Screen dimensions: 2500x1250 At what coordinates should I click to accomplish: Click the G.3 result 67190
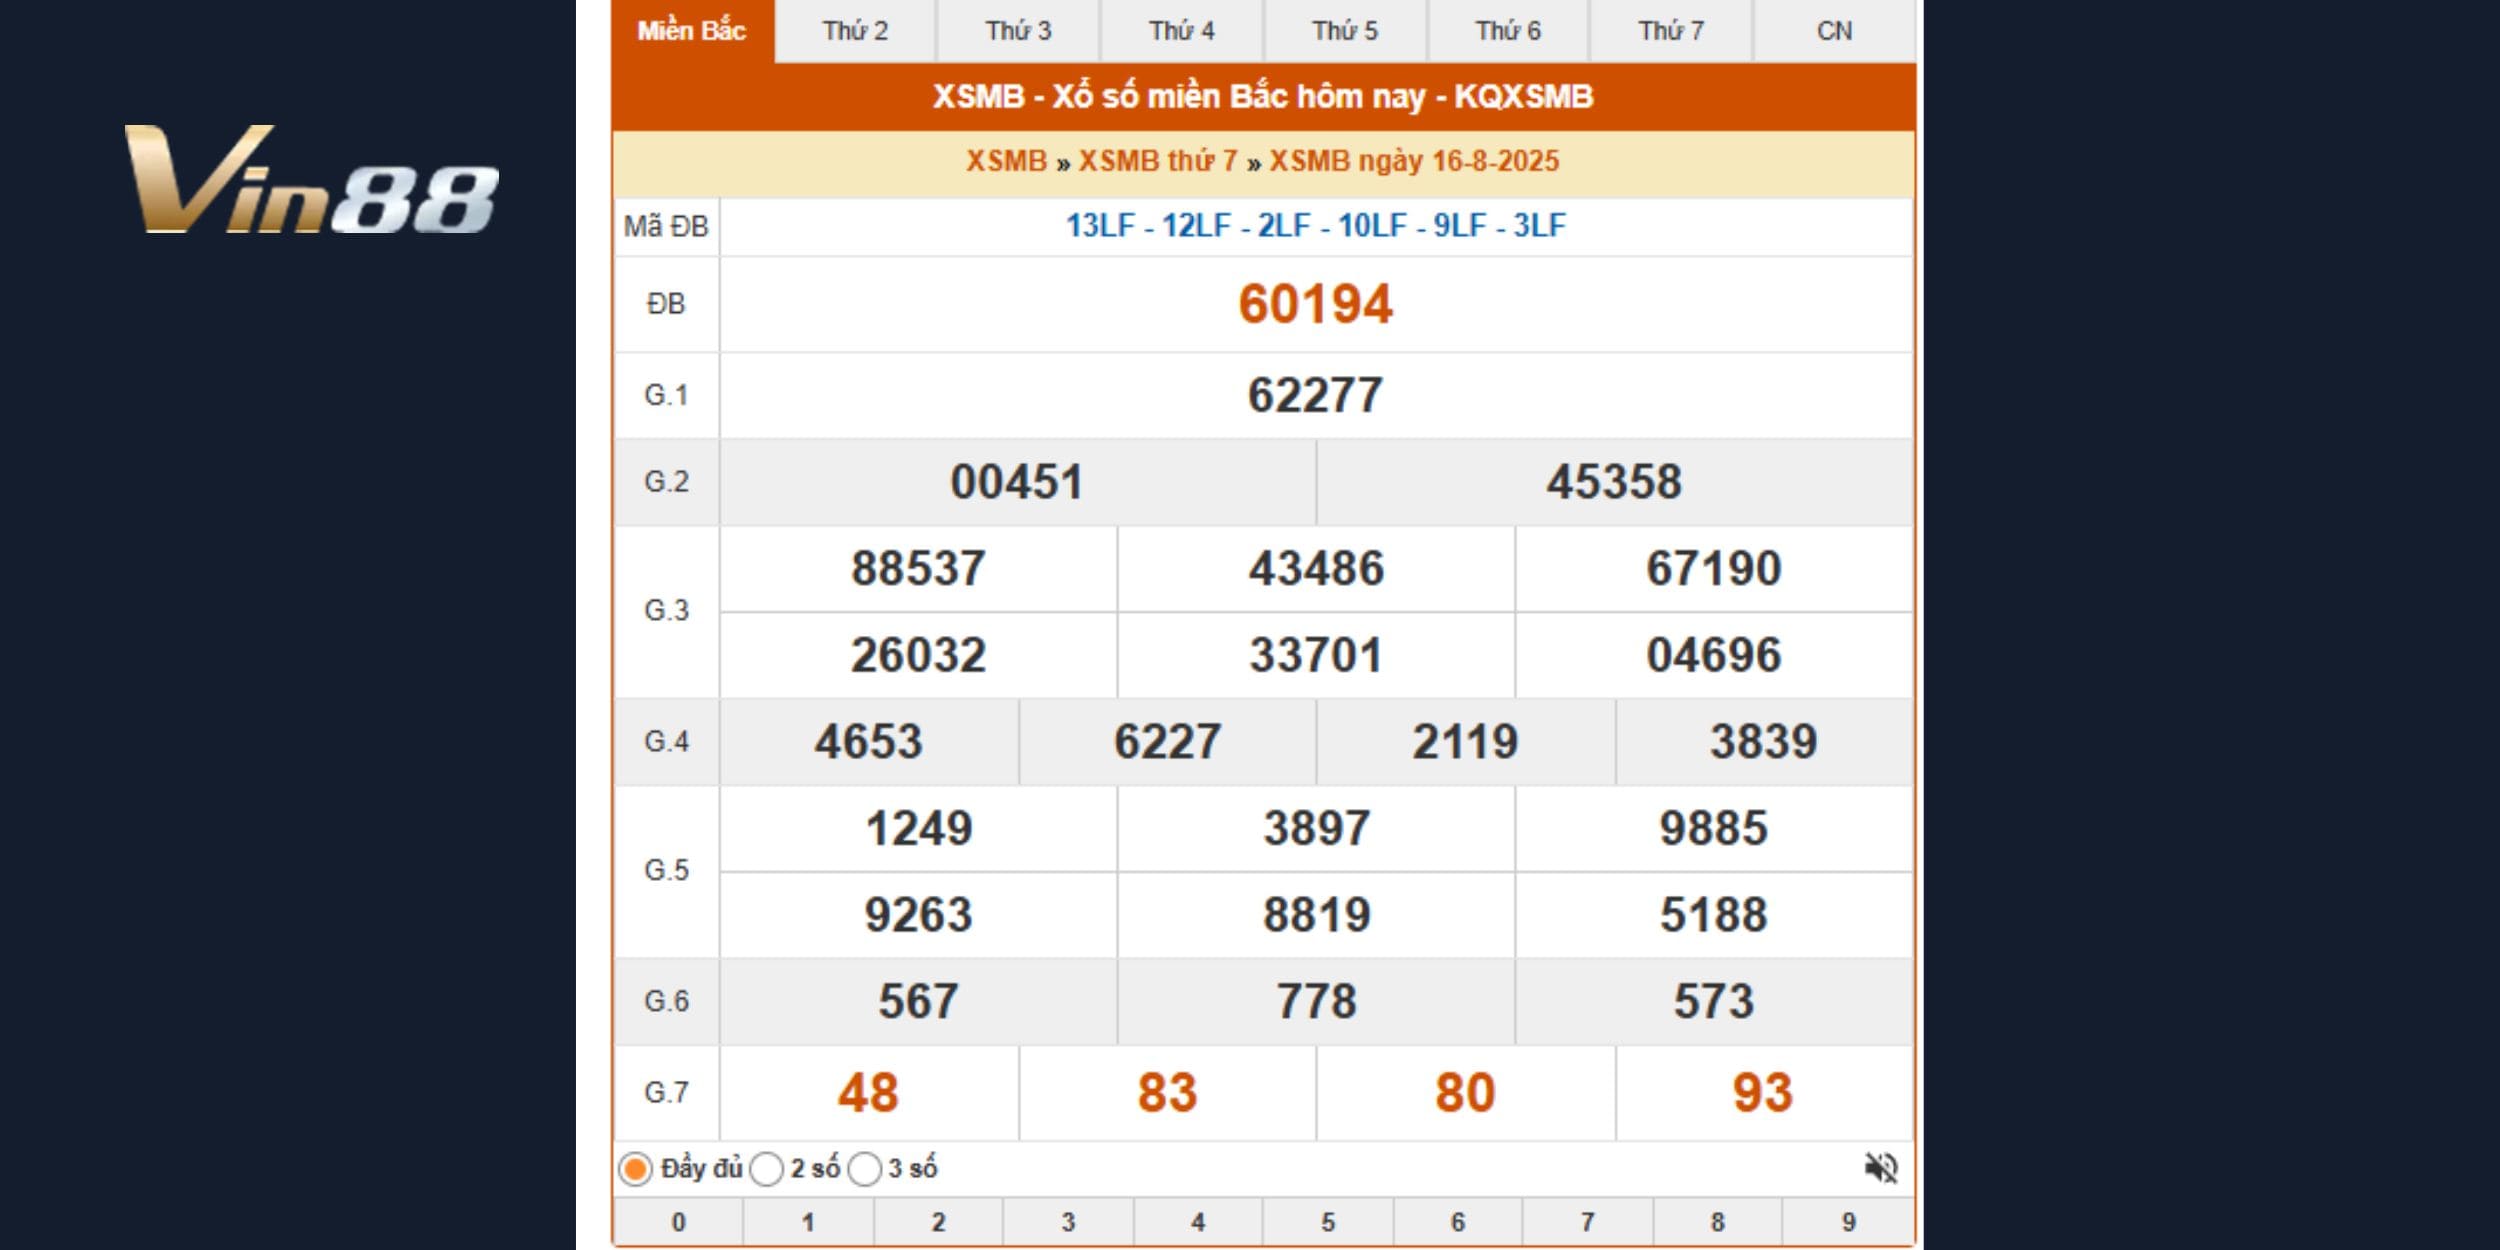(1714, 568)
